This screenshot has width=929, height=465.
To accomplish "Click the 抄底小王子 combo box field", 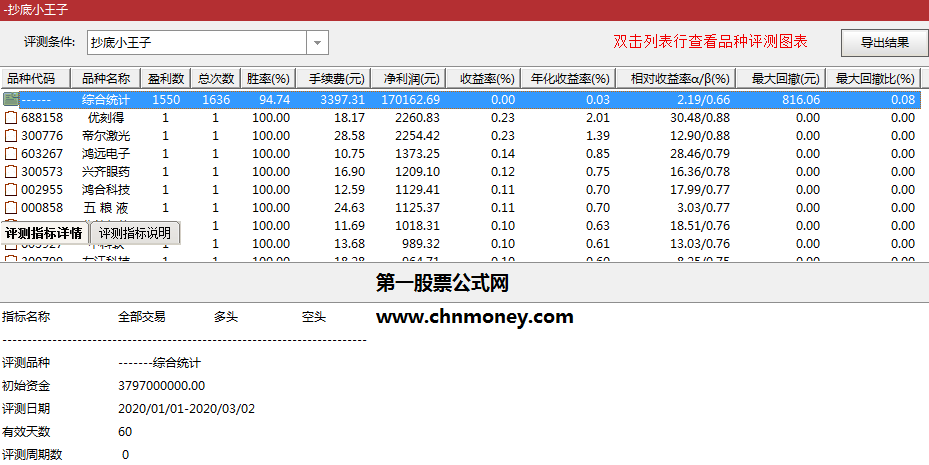I will pyautogui.click(x=197, y=43).
